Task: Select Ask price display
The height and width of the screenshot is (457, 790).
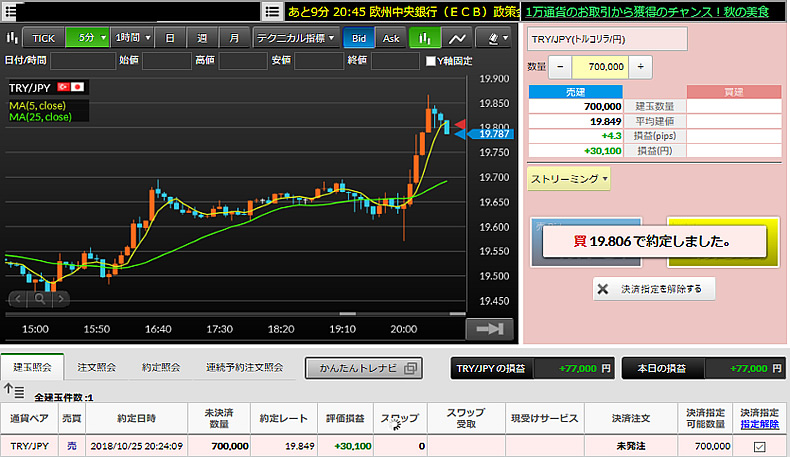Action: click(390, 38)
